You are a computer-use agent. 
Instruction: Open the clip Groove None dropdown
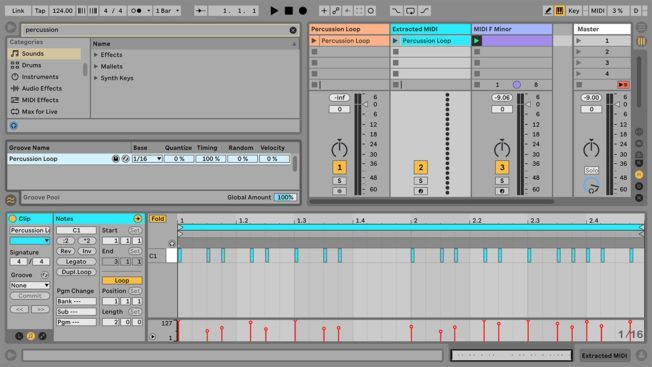coord(30,286)
